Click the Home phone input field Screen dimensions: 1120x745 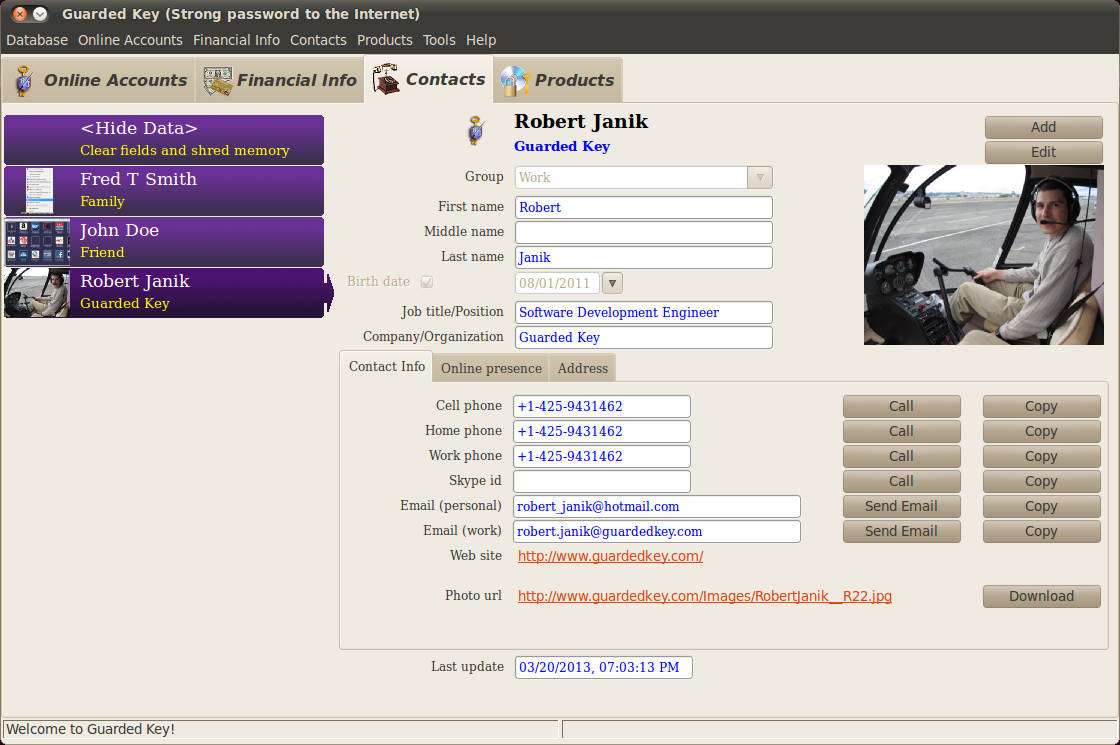click(602, 431)
